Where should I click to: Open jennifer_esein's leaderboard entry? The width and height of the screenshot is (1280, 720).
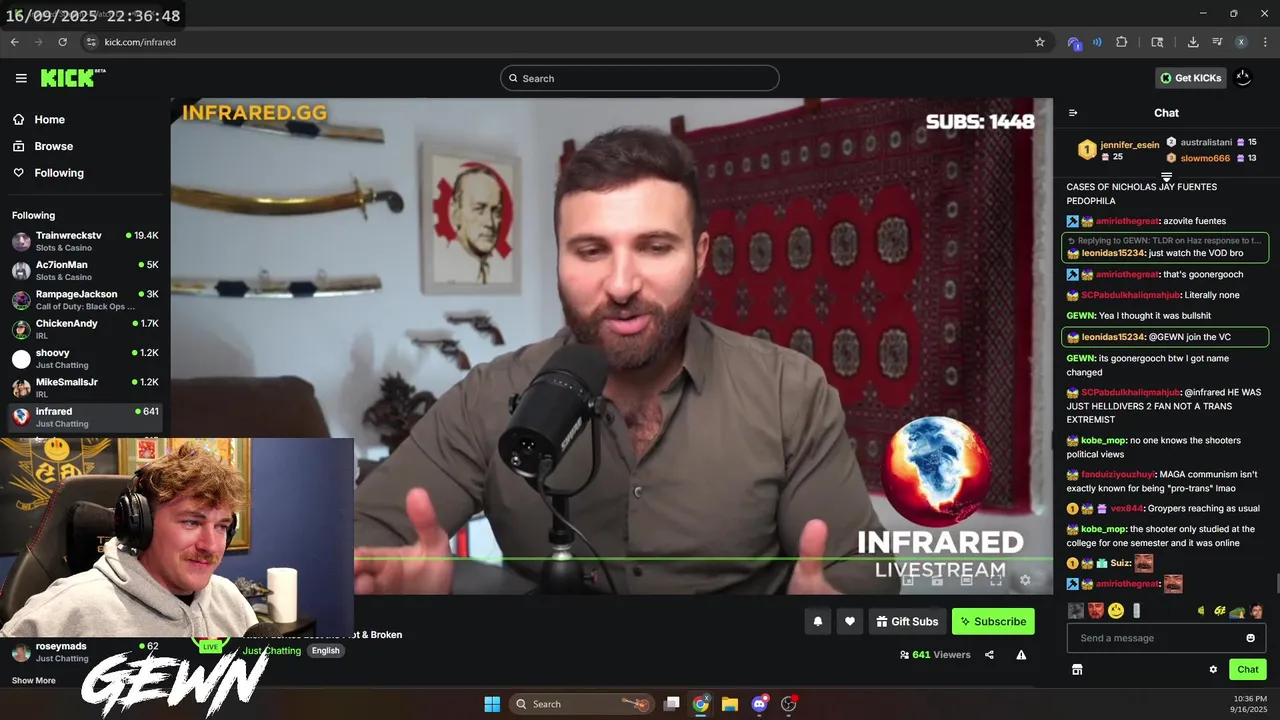[1119, 150]
